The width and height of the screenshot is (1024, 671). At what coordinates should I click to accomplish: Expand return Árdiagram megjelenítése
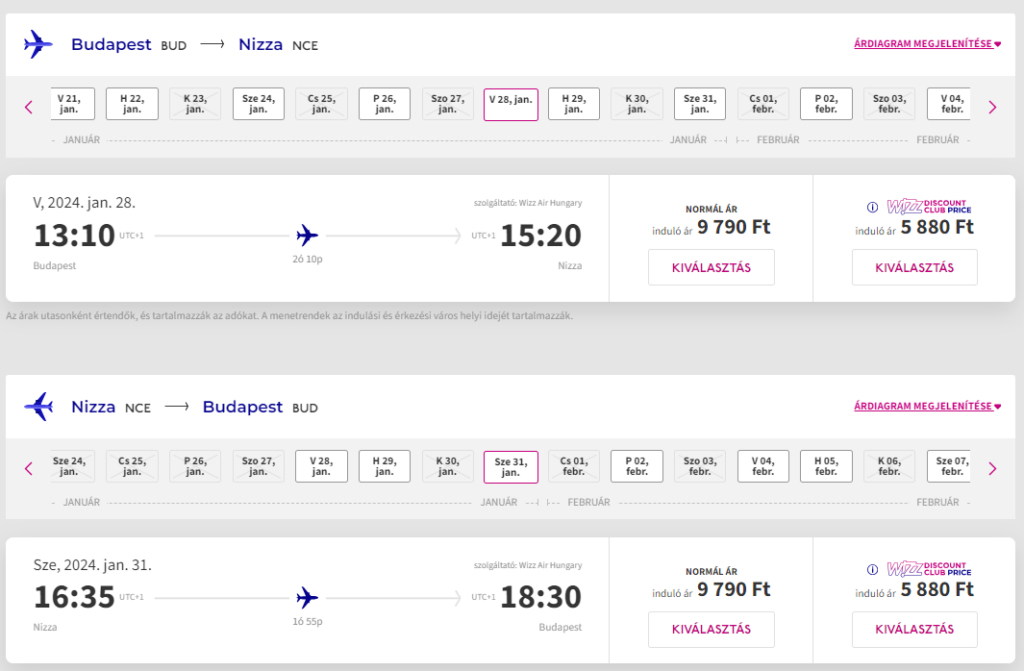click(927, 406)
